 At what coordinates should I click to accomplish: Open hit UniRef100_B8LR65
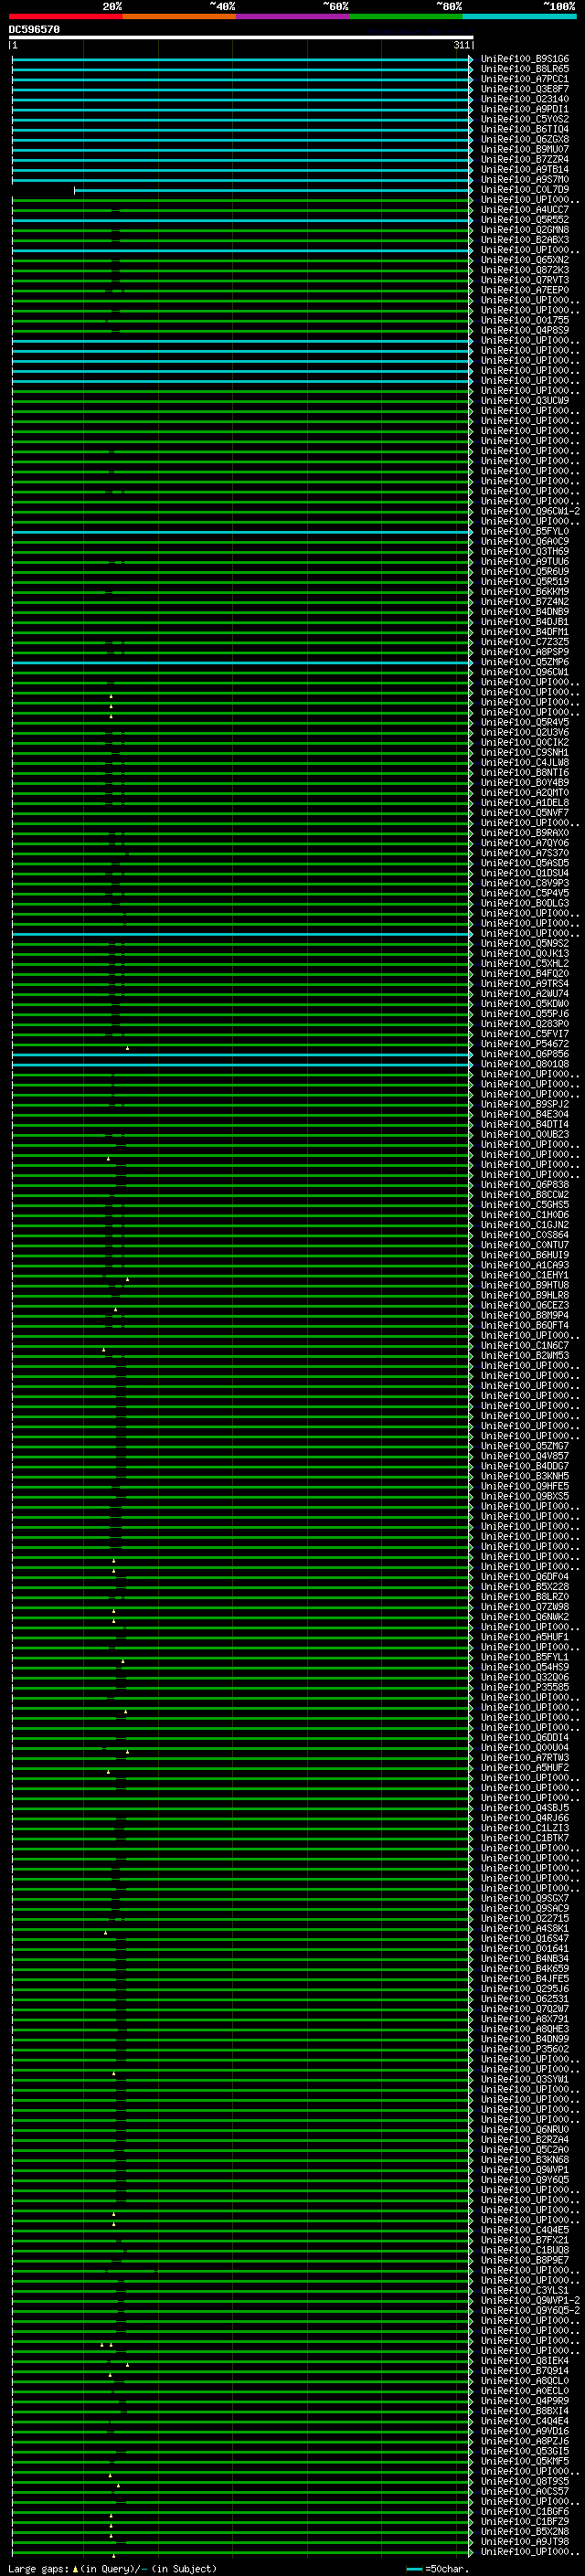(x=524, y=69)
